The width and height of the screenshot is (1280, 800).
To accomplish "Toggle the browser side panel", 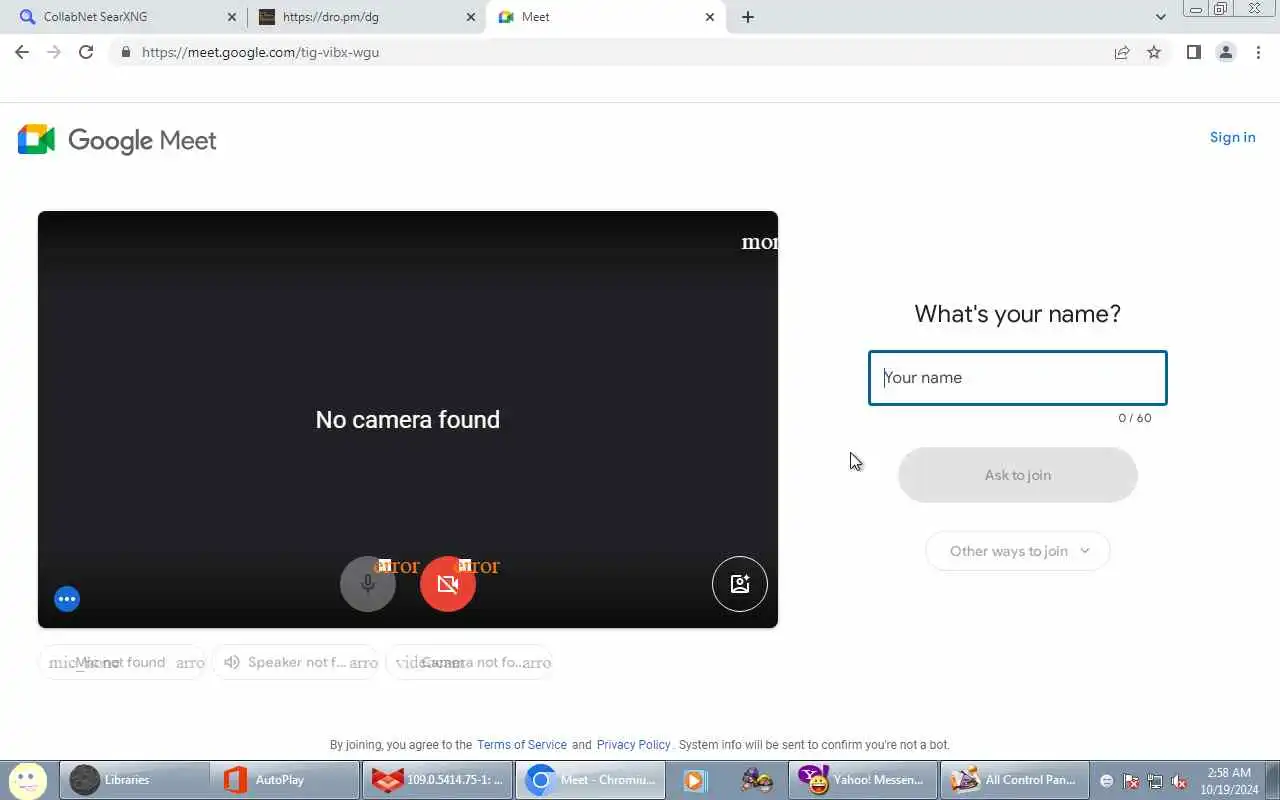I will tap(1193, 52).
